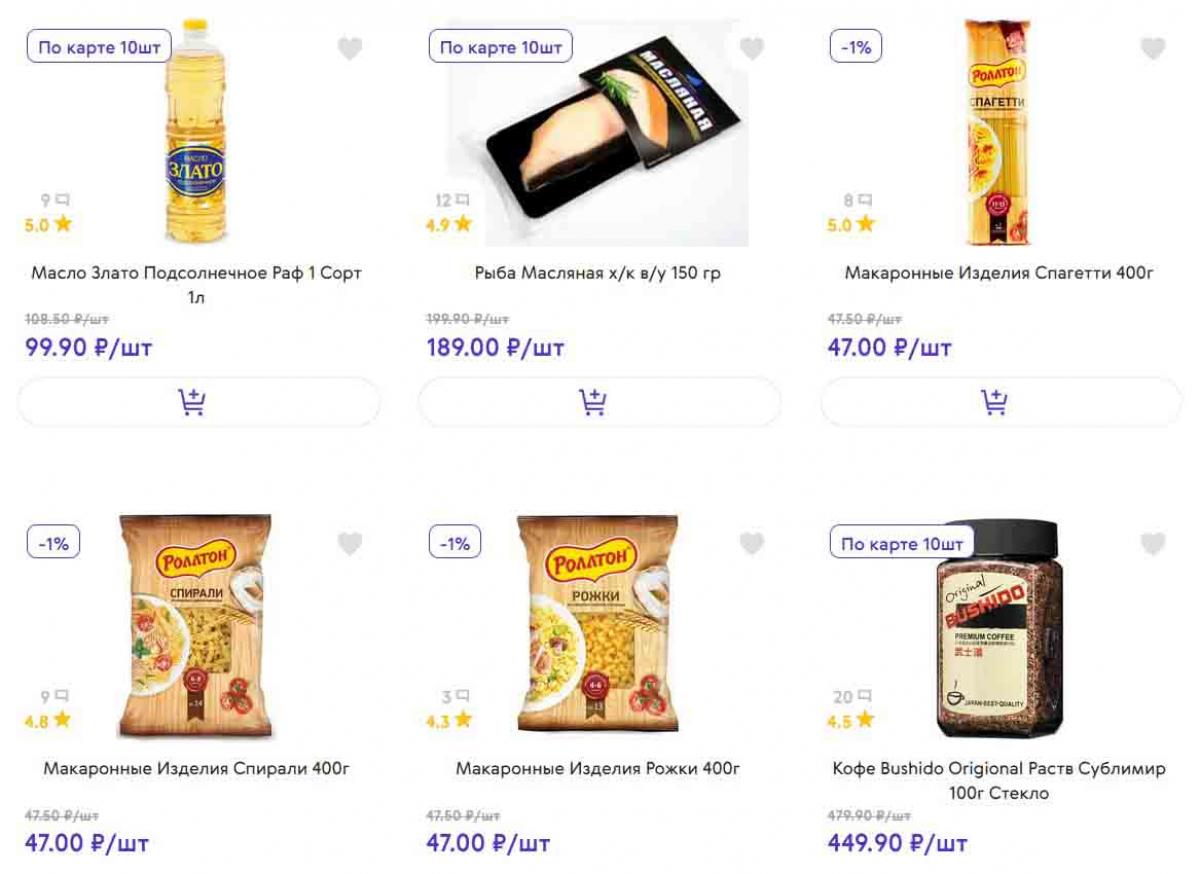
Task: Open Кофе Bushido Origional product title
Action: click(x=1000, y=781)
